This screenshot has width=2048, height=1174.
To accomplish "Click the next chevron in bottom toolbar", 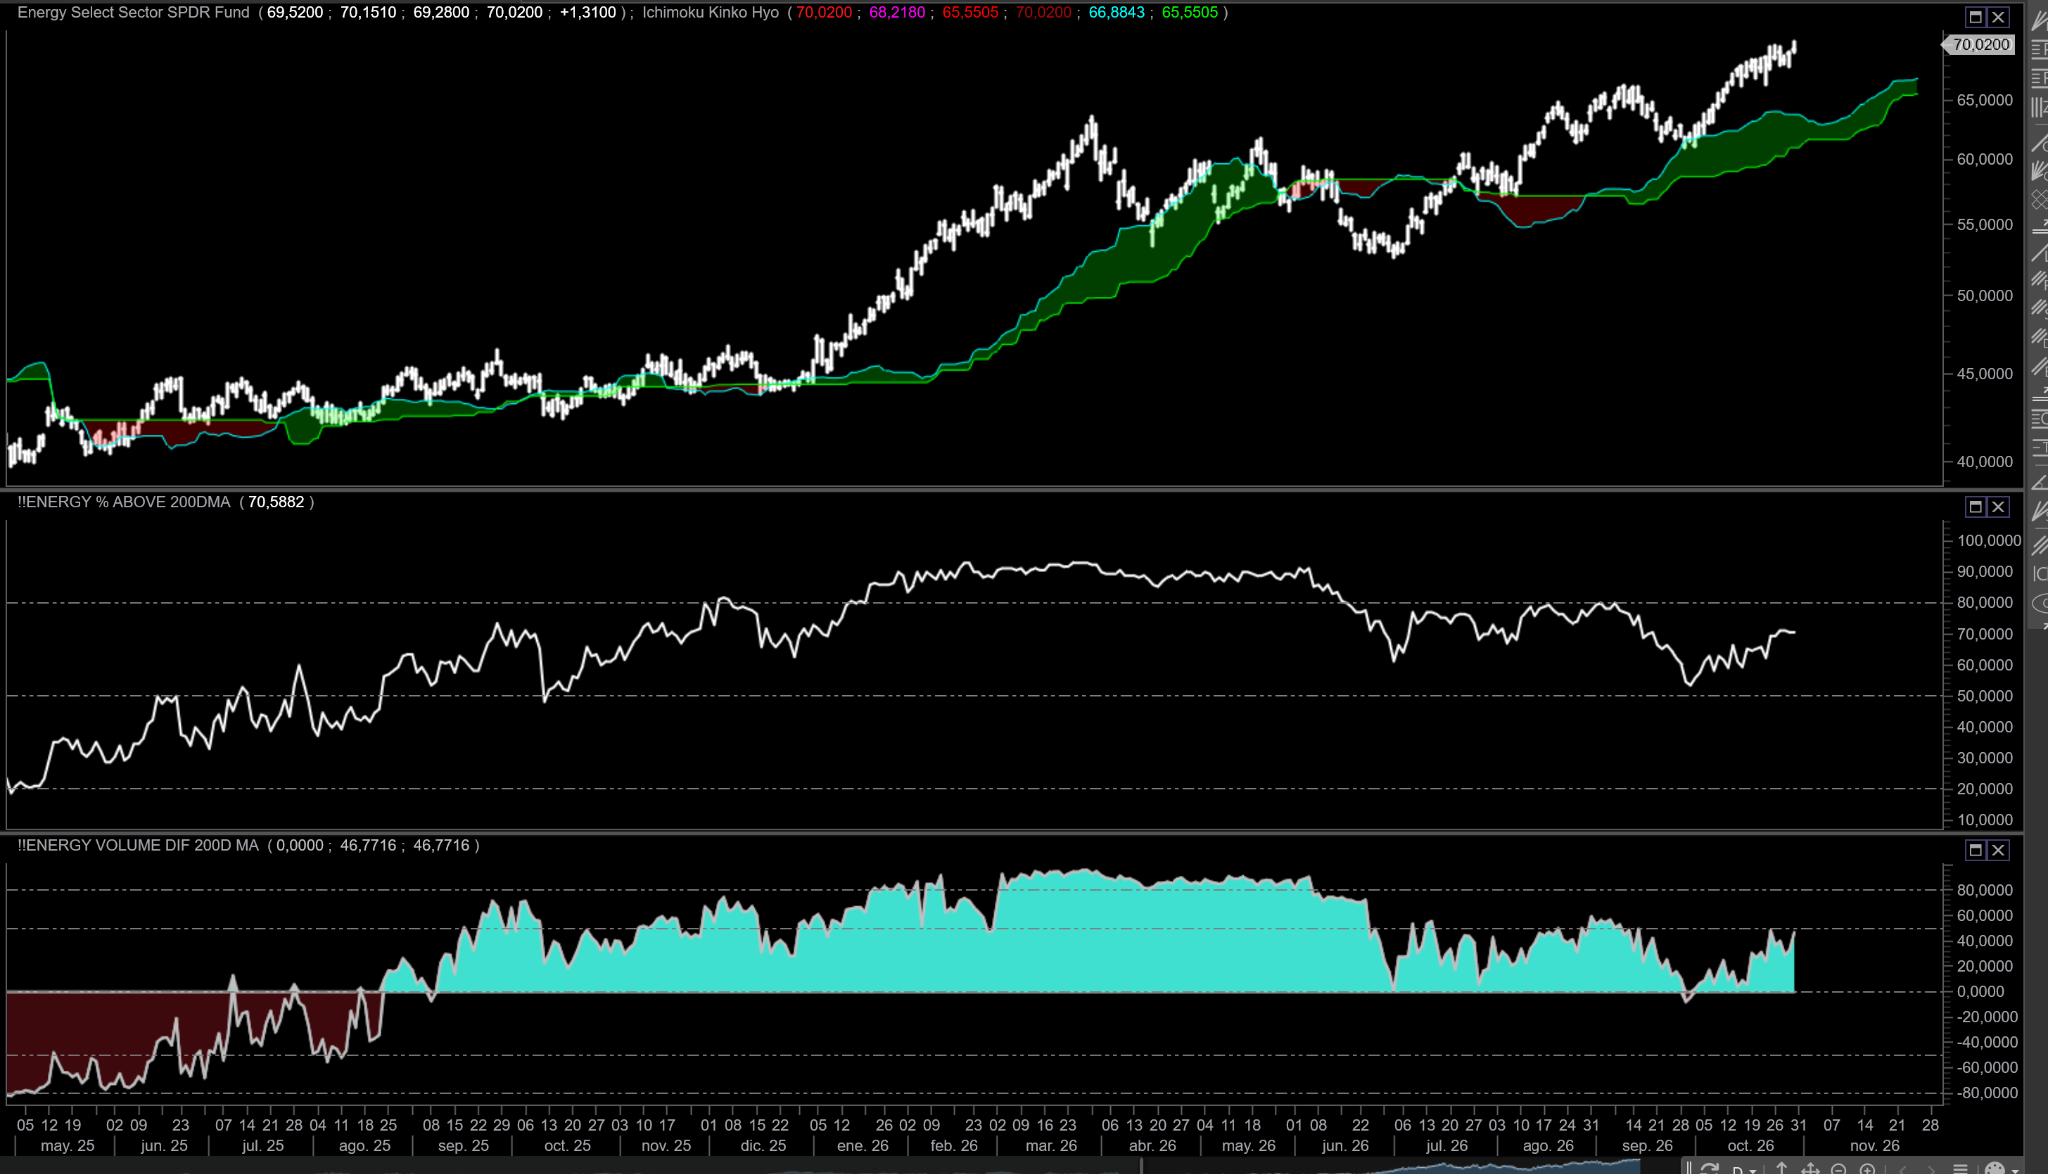I will (x=1931, y=1170).
